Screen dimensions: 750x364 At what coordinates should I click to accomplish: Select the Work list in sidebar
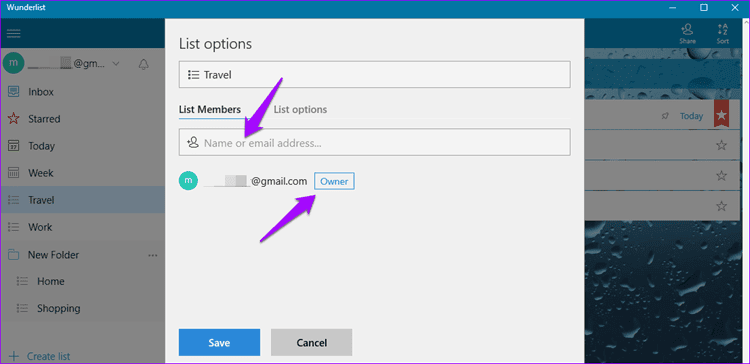pos(83,227)
